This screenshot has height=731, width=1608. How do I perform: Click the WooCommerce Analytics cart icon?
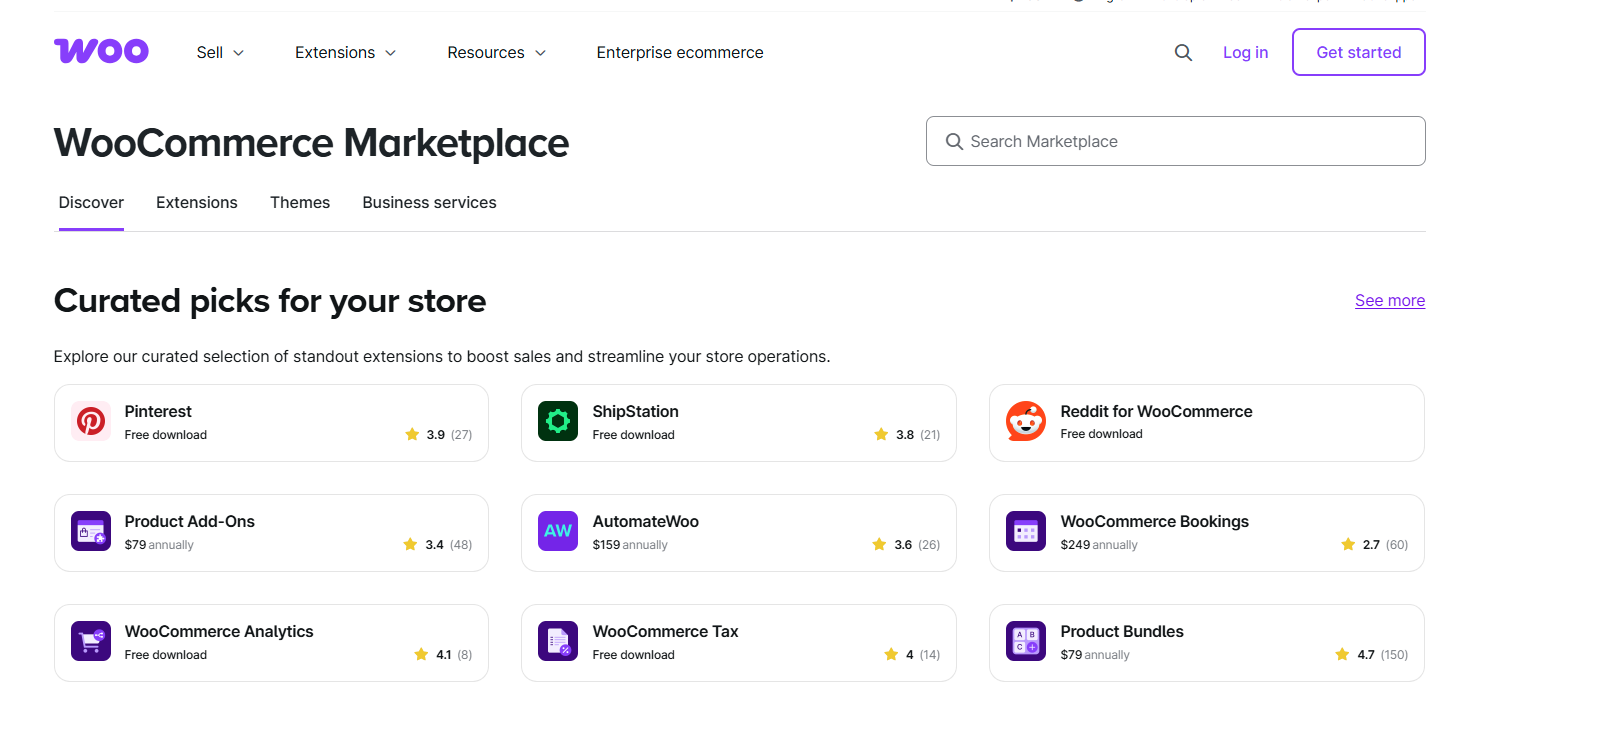pos(91,641)
